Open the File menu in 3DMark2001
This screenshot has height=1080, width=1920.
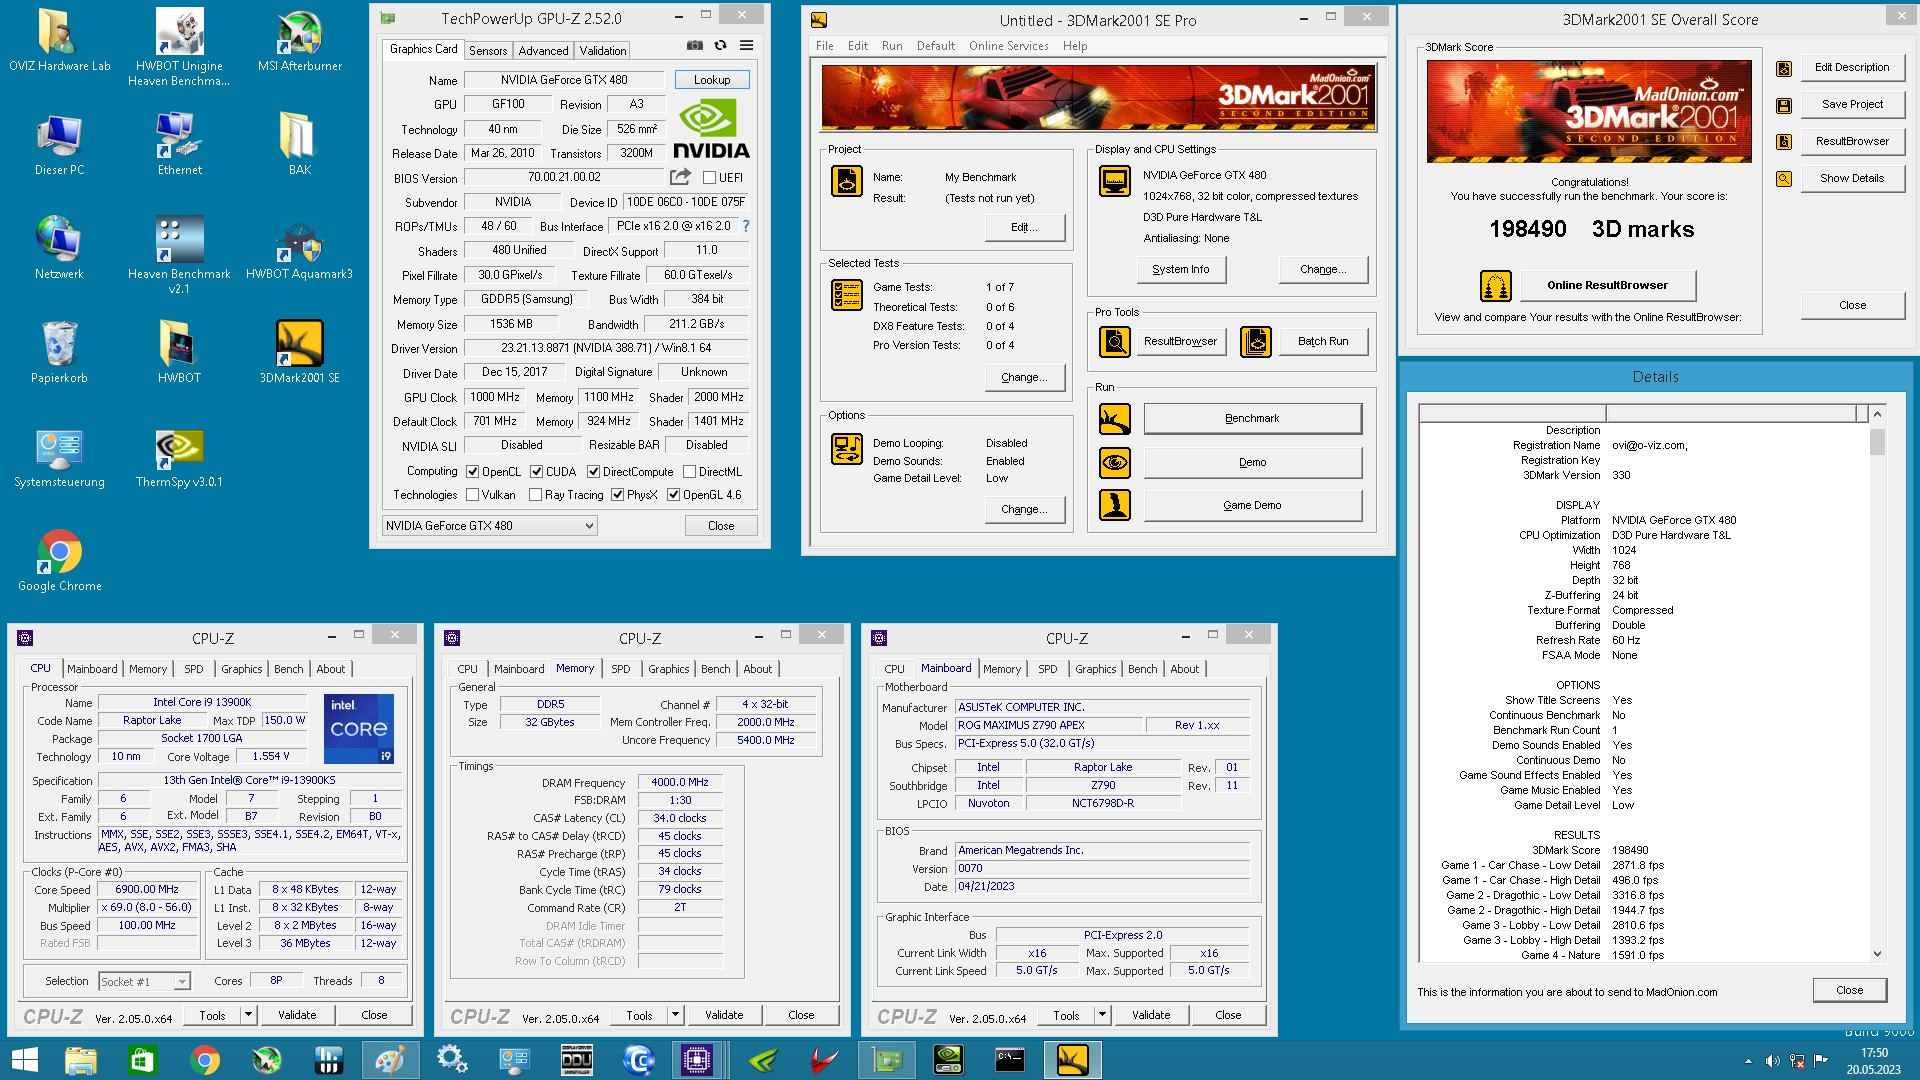824,46
